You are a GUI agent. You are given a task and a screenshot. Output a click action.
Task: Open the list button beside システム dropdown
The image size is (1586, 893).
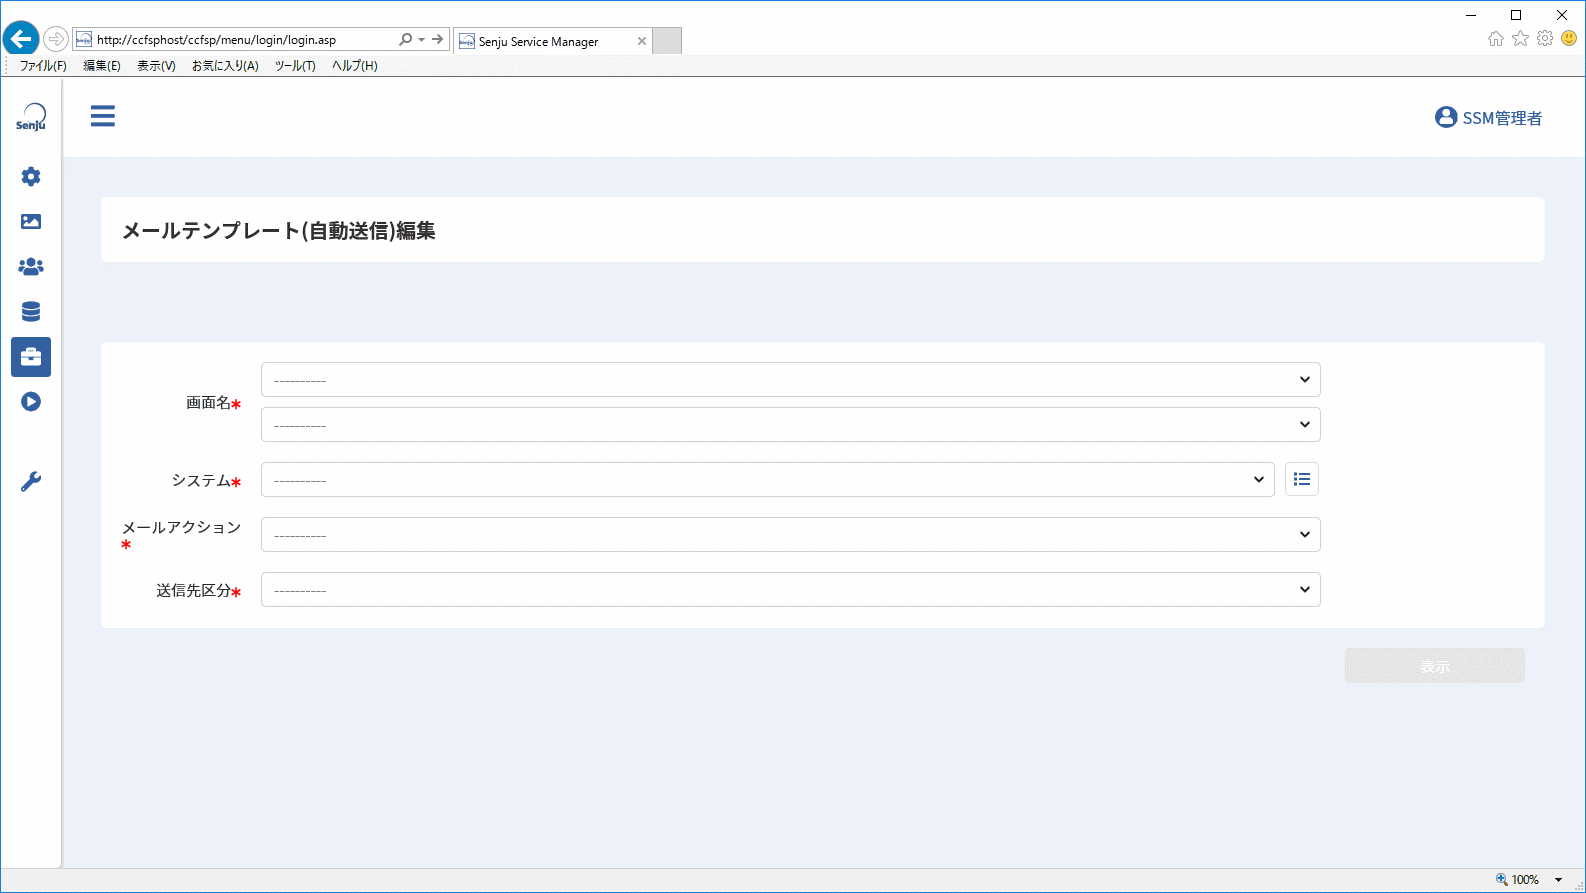tap(1302, 479)
